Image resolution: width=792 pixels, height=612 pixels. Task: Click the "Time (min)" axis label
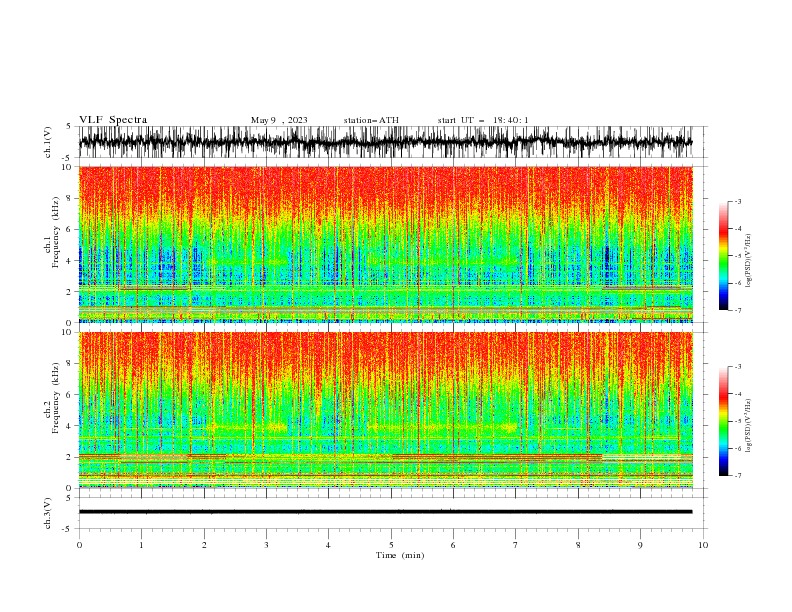[400, 555]
